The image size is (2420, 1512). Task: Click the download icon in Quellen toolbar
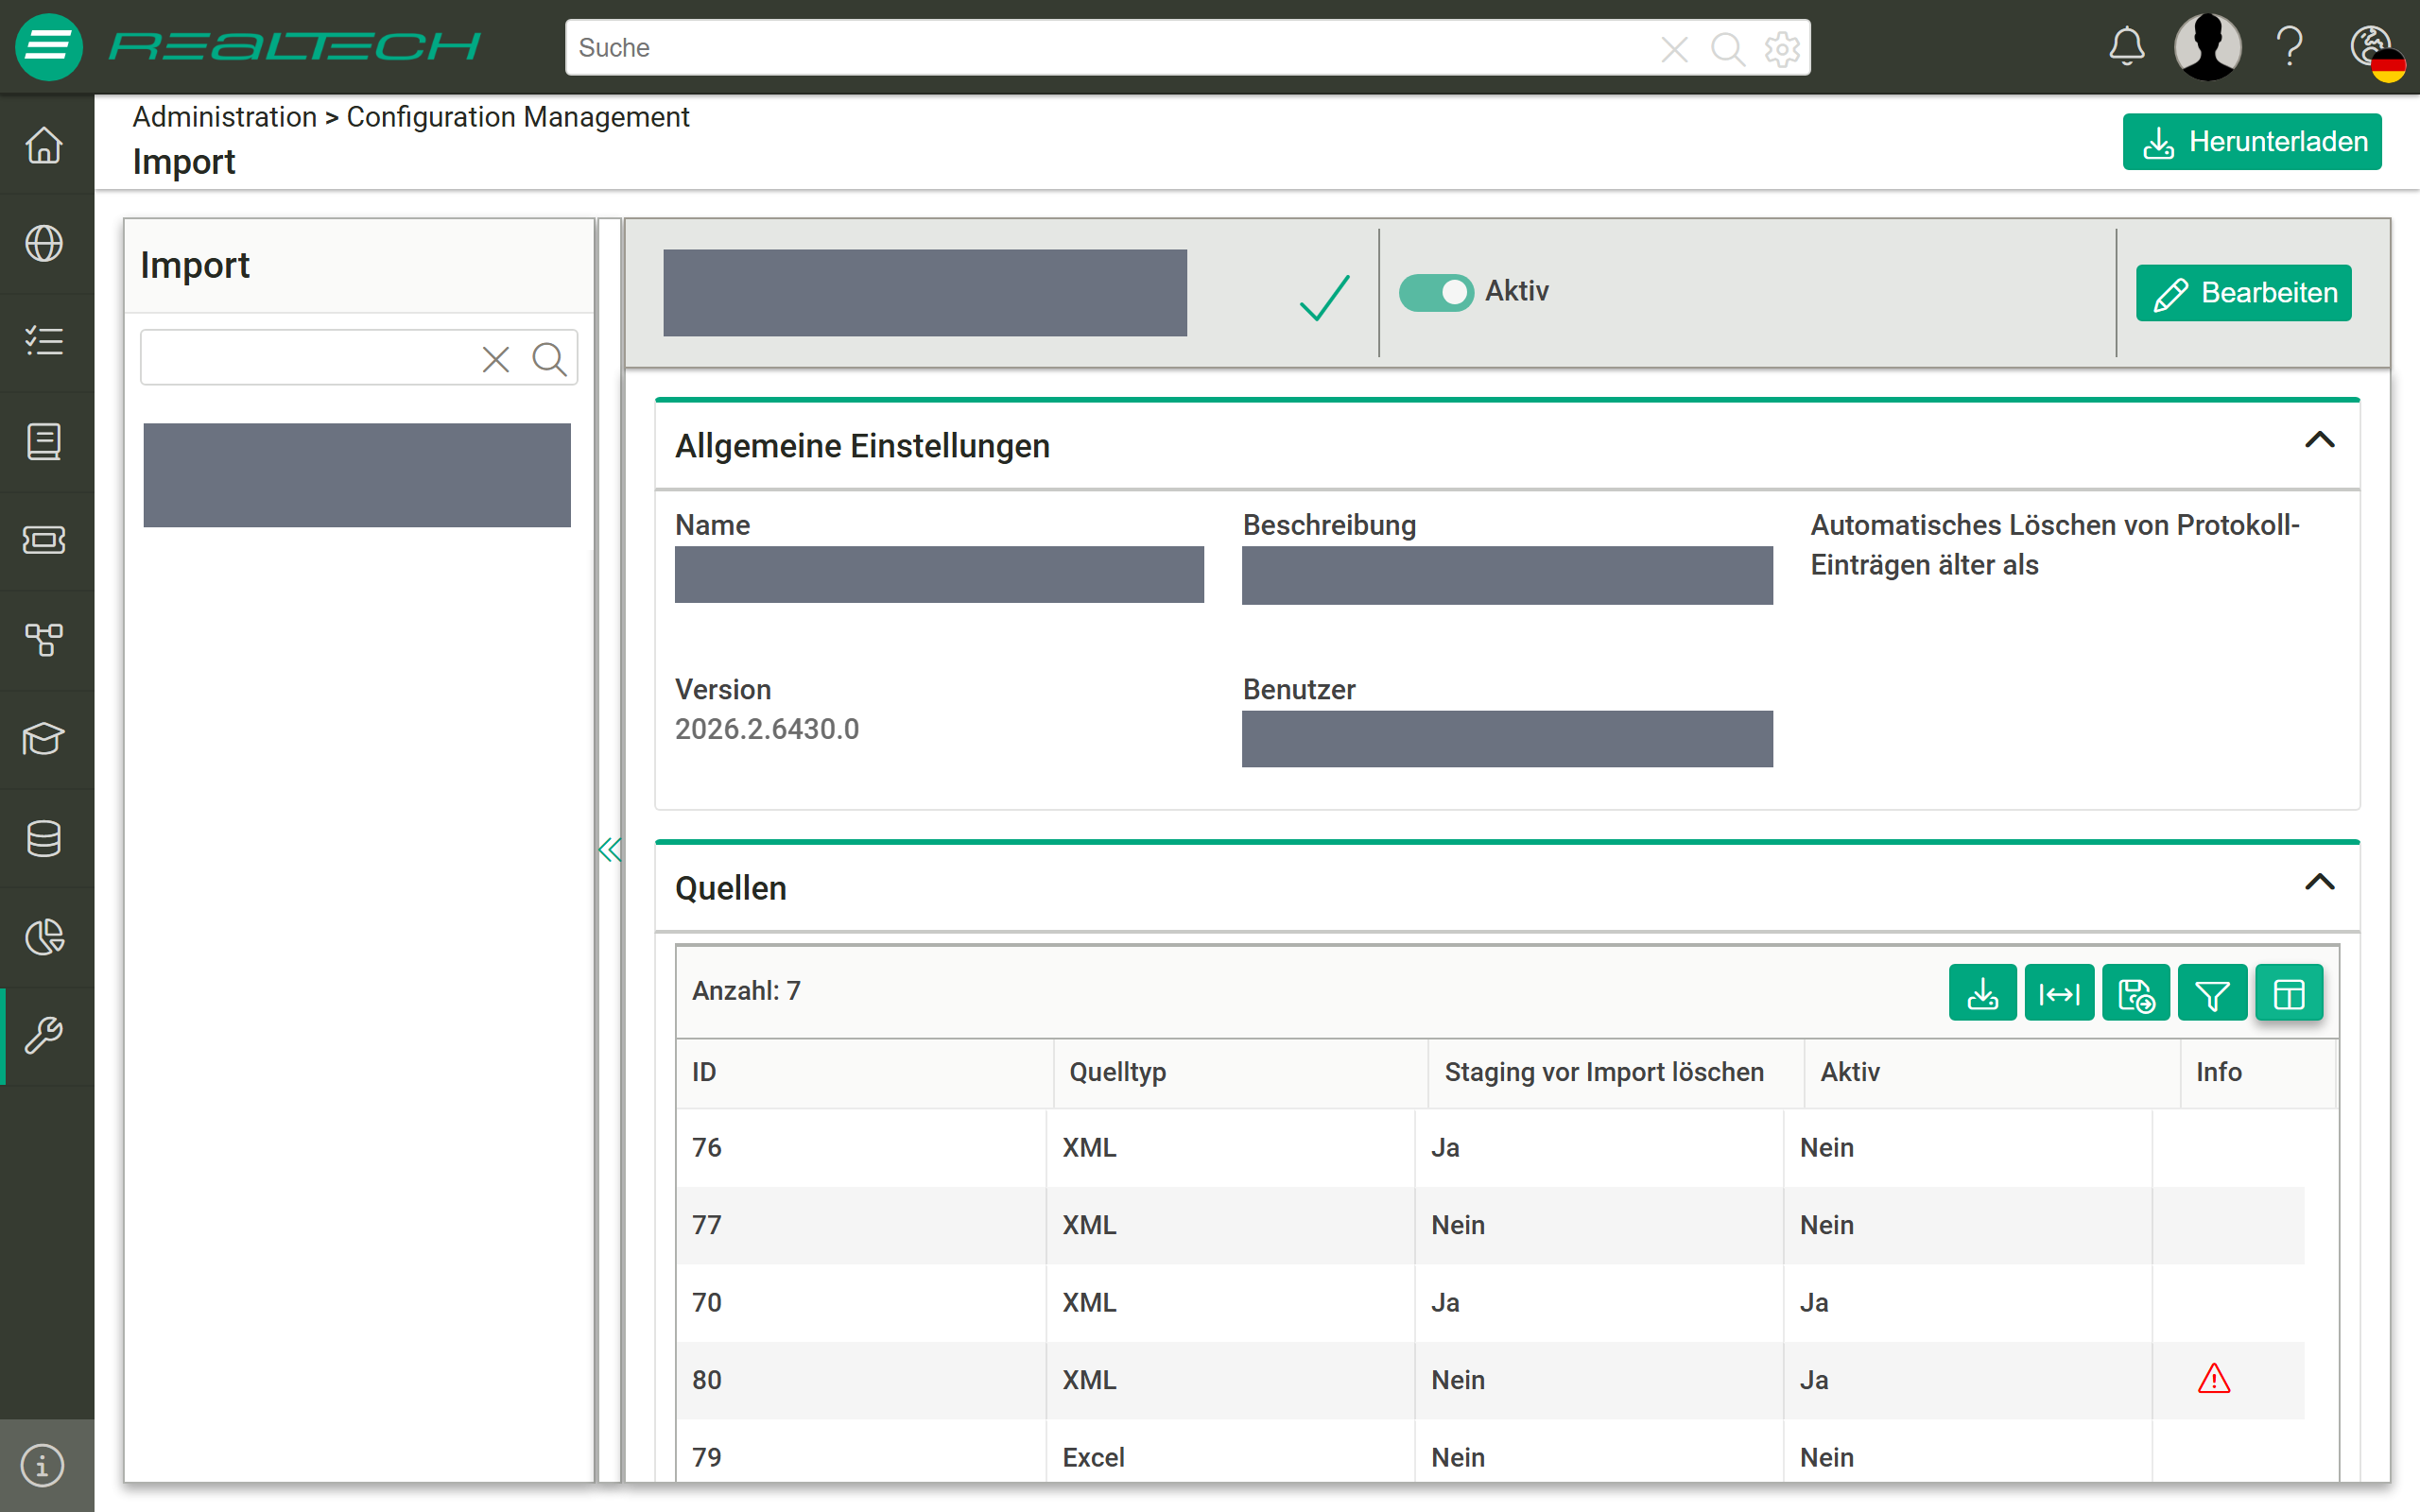coord(1982,994)
